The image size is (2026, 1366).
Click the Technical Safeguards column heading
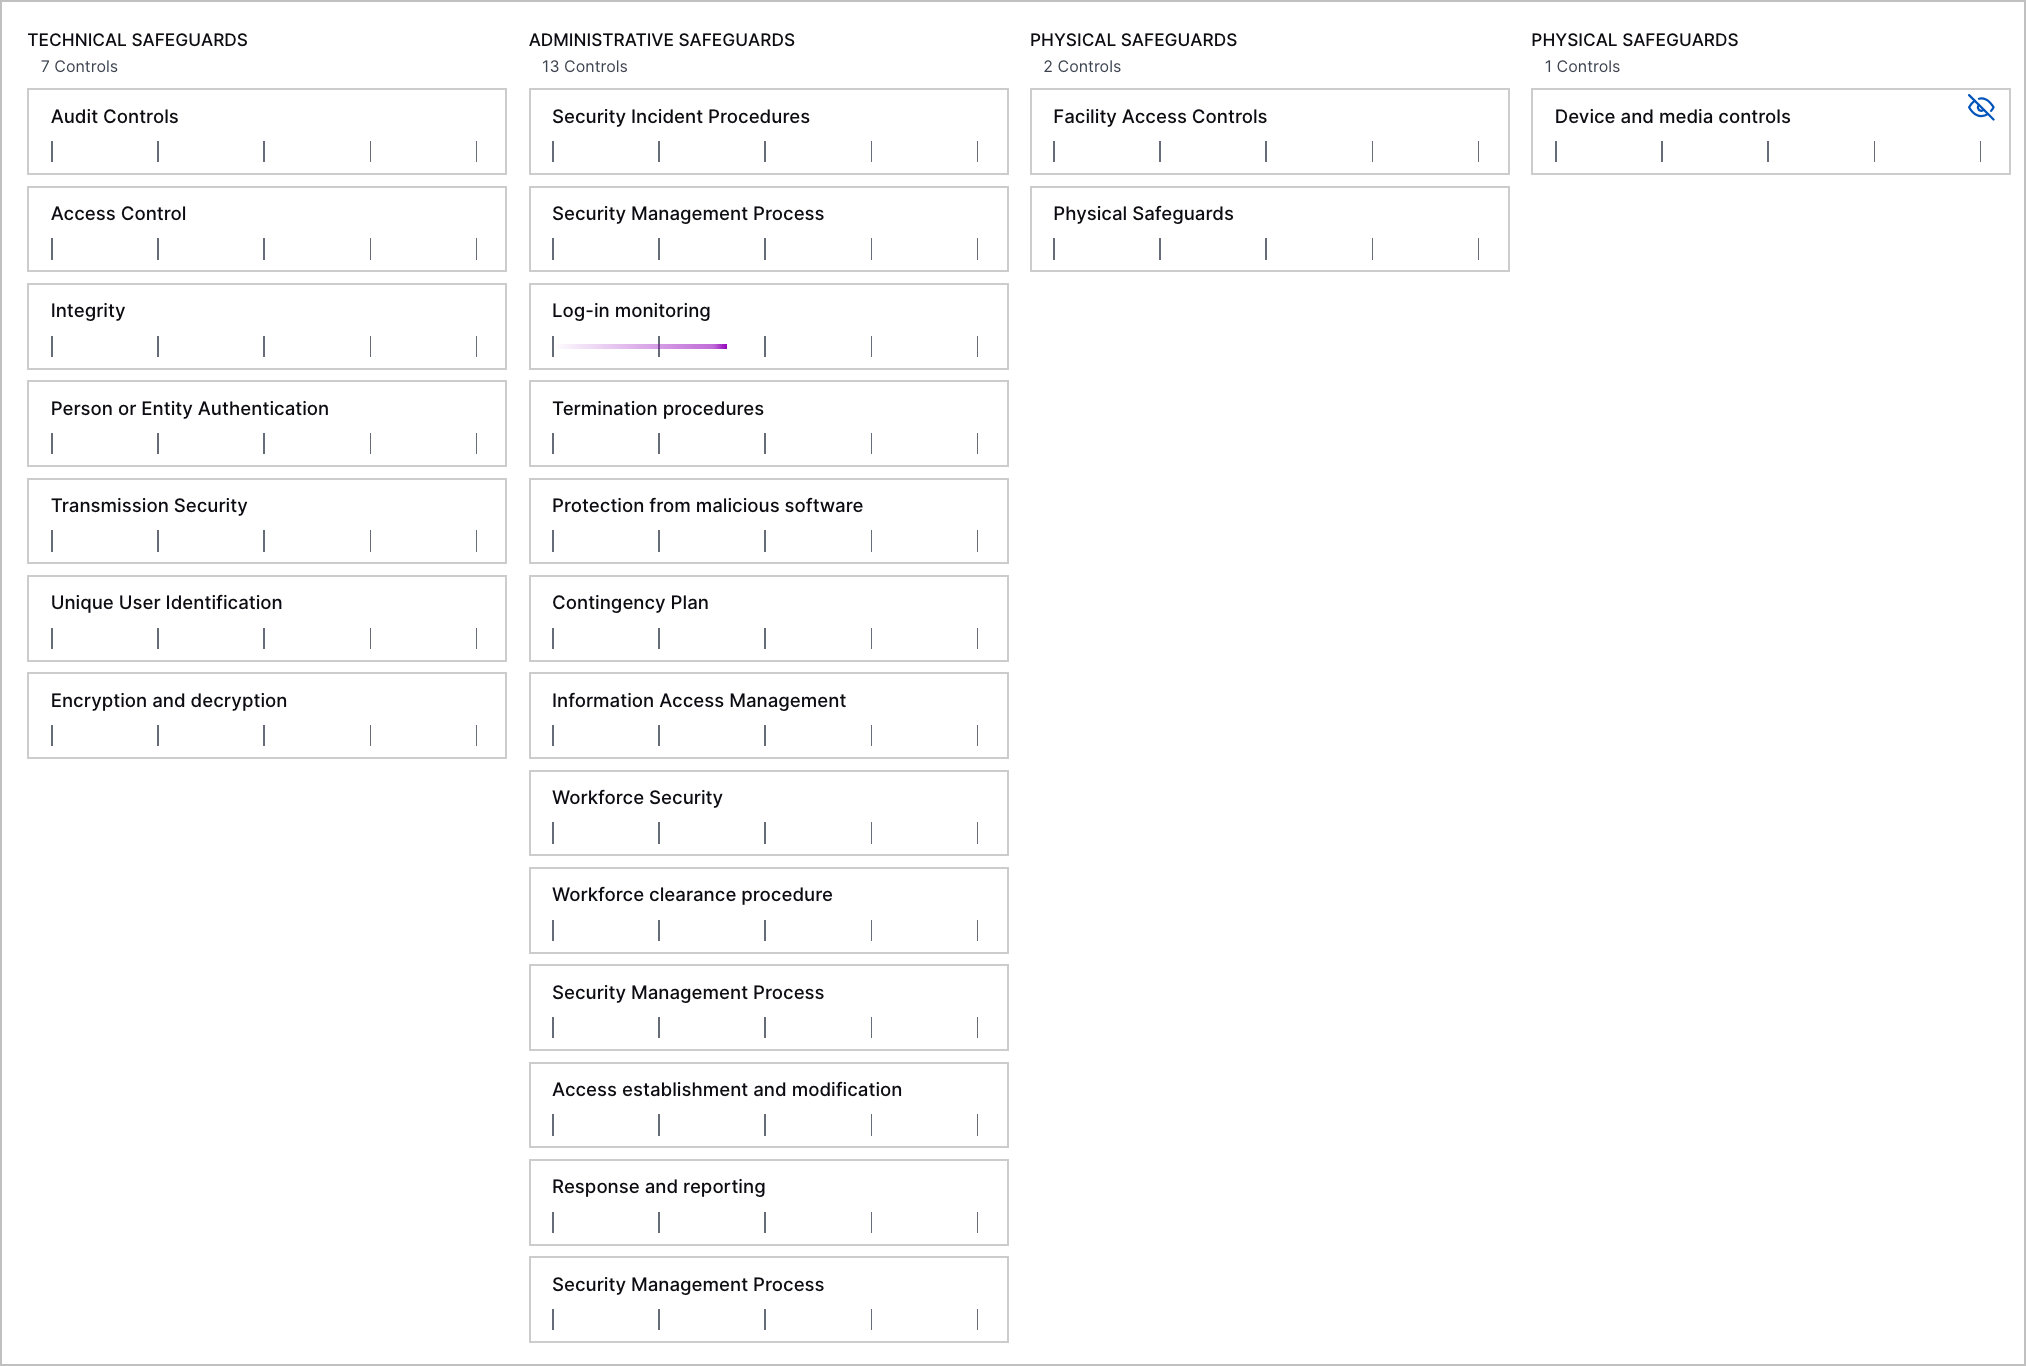pyautogui.click(x=138, y=40)
